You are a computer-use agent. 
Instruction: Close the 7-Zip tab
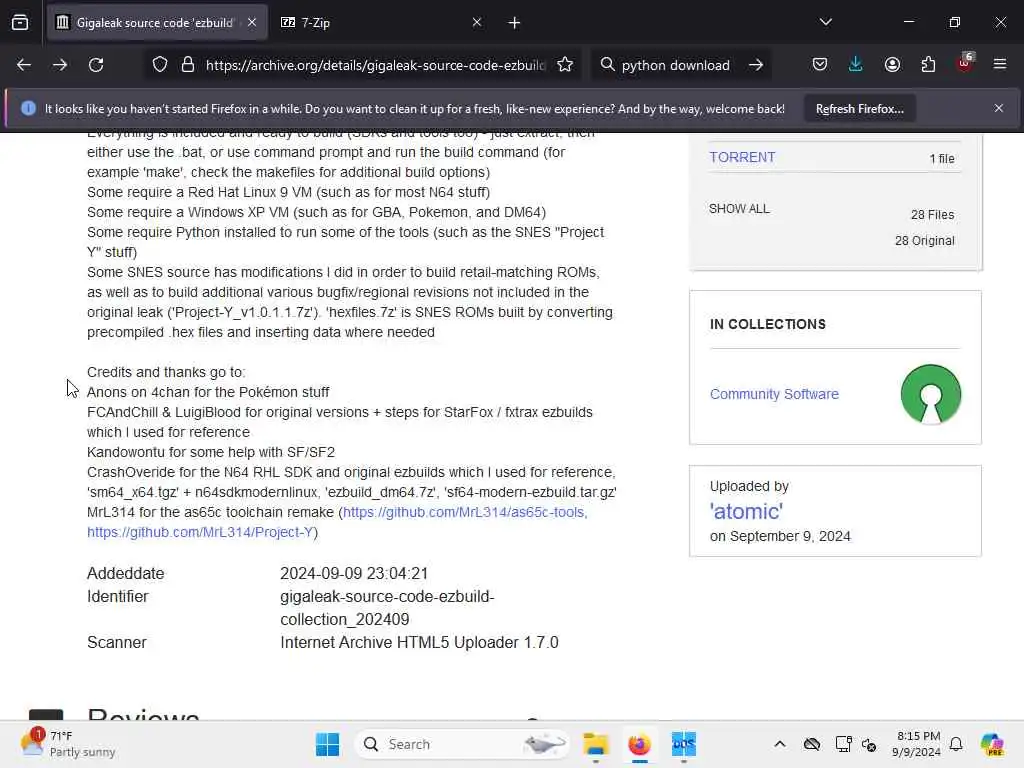pyautogui.click(x=477, y=22)
